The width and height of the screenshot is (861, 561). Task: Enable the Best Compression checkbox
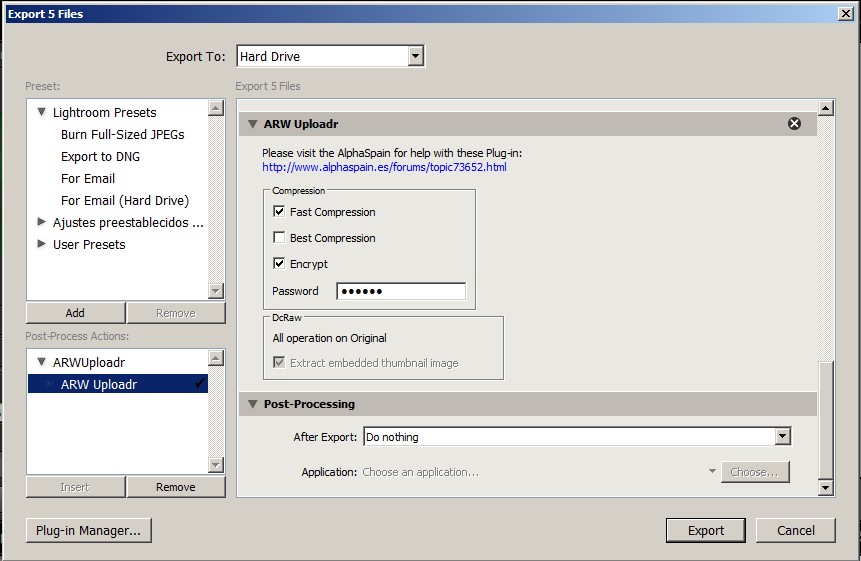(x=279, y=238)
